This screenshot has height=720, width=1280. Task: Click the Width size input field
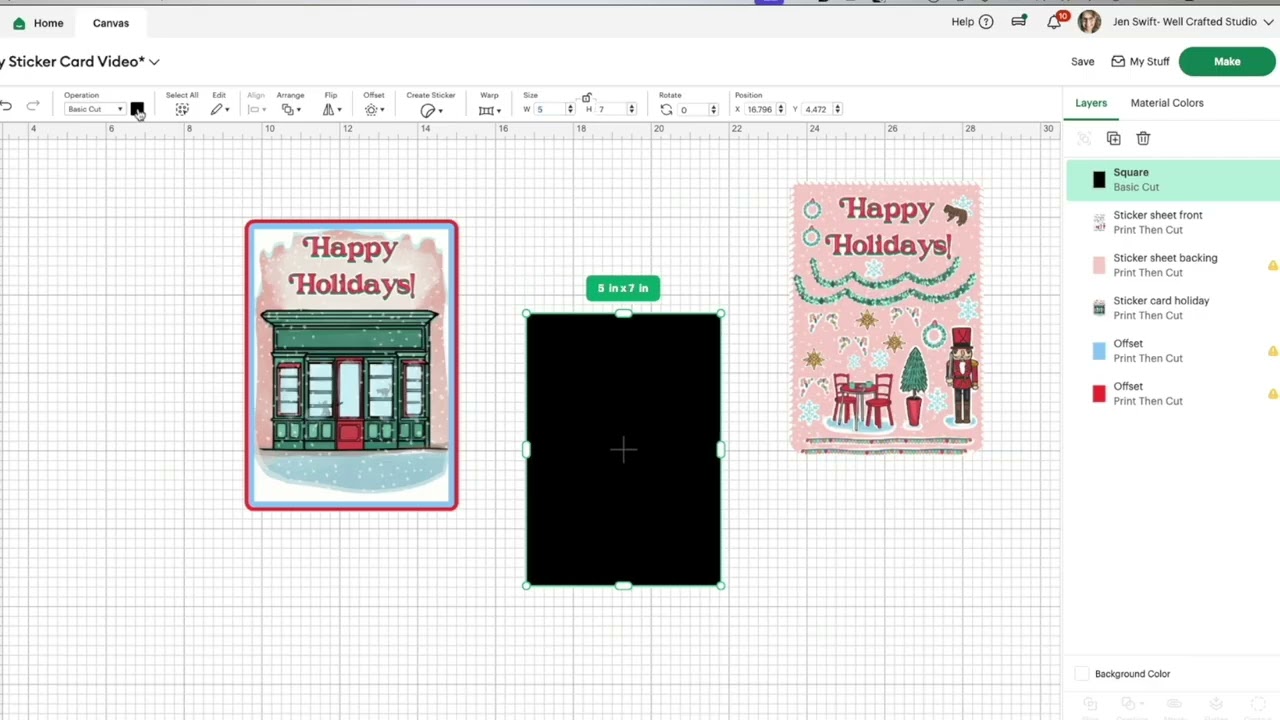(x=549, y=109)
